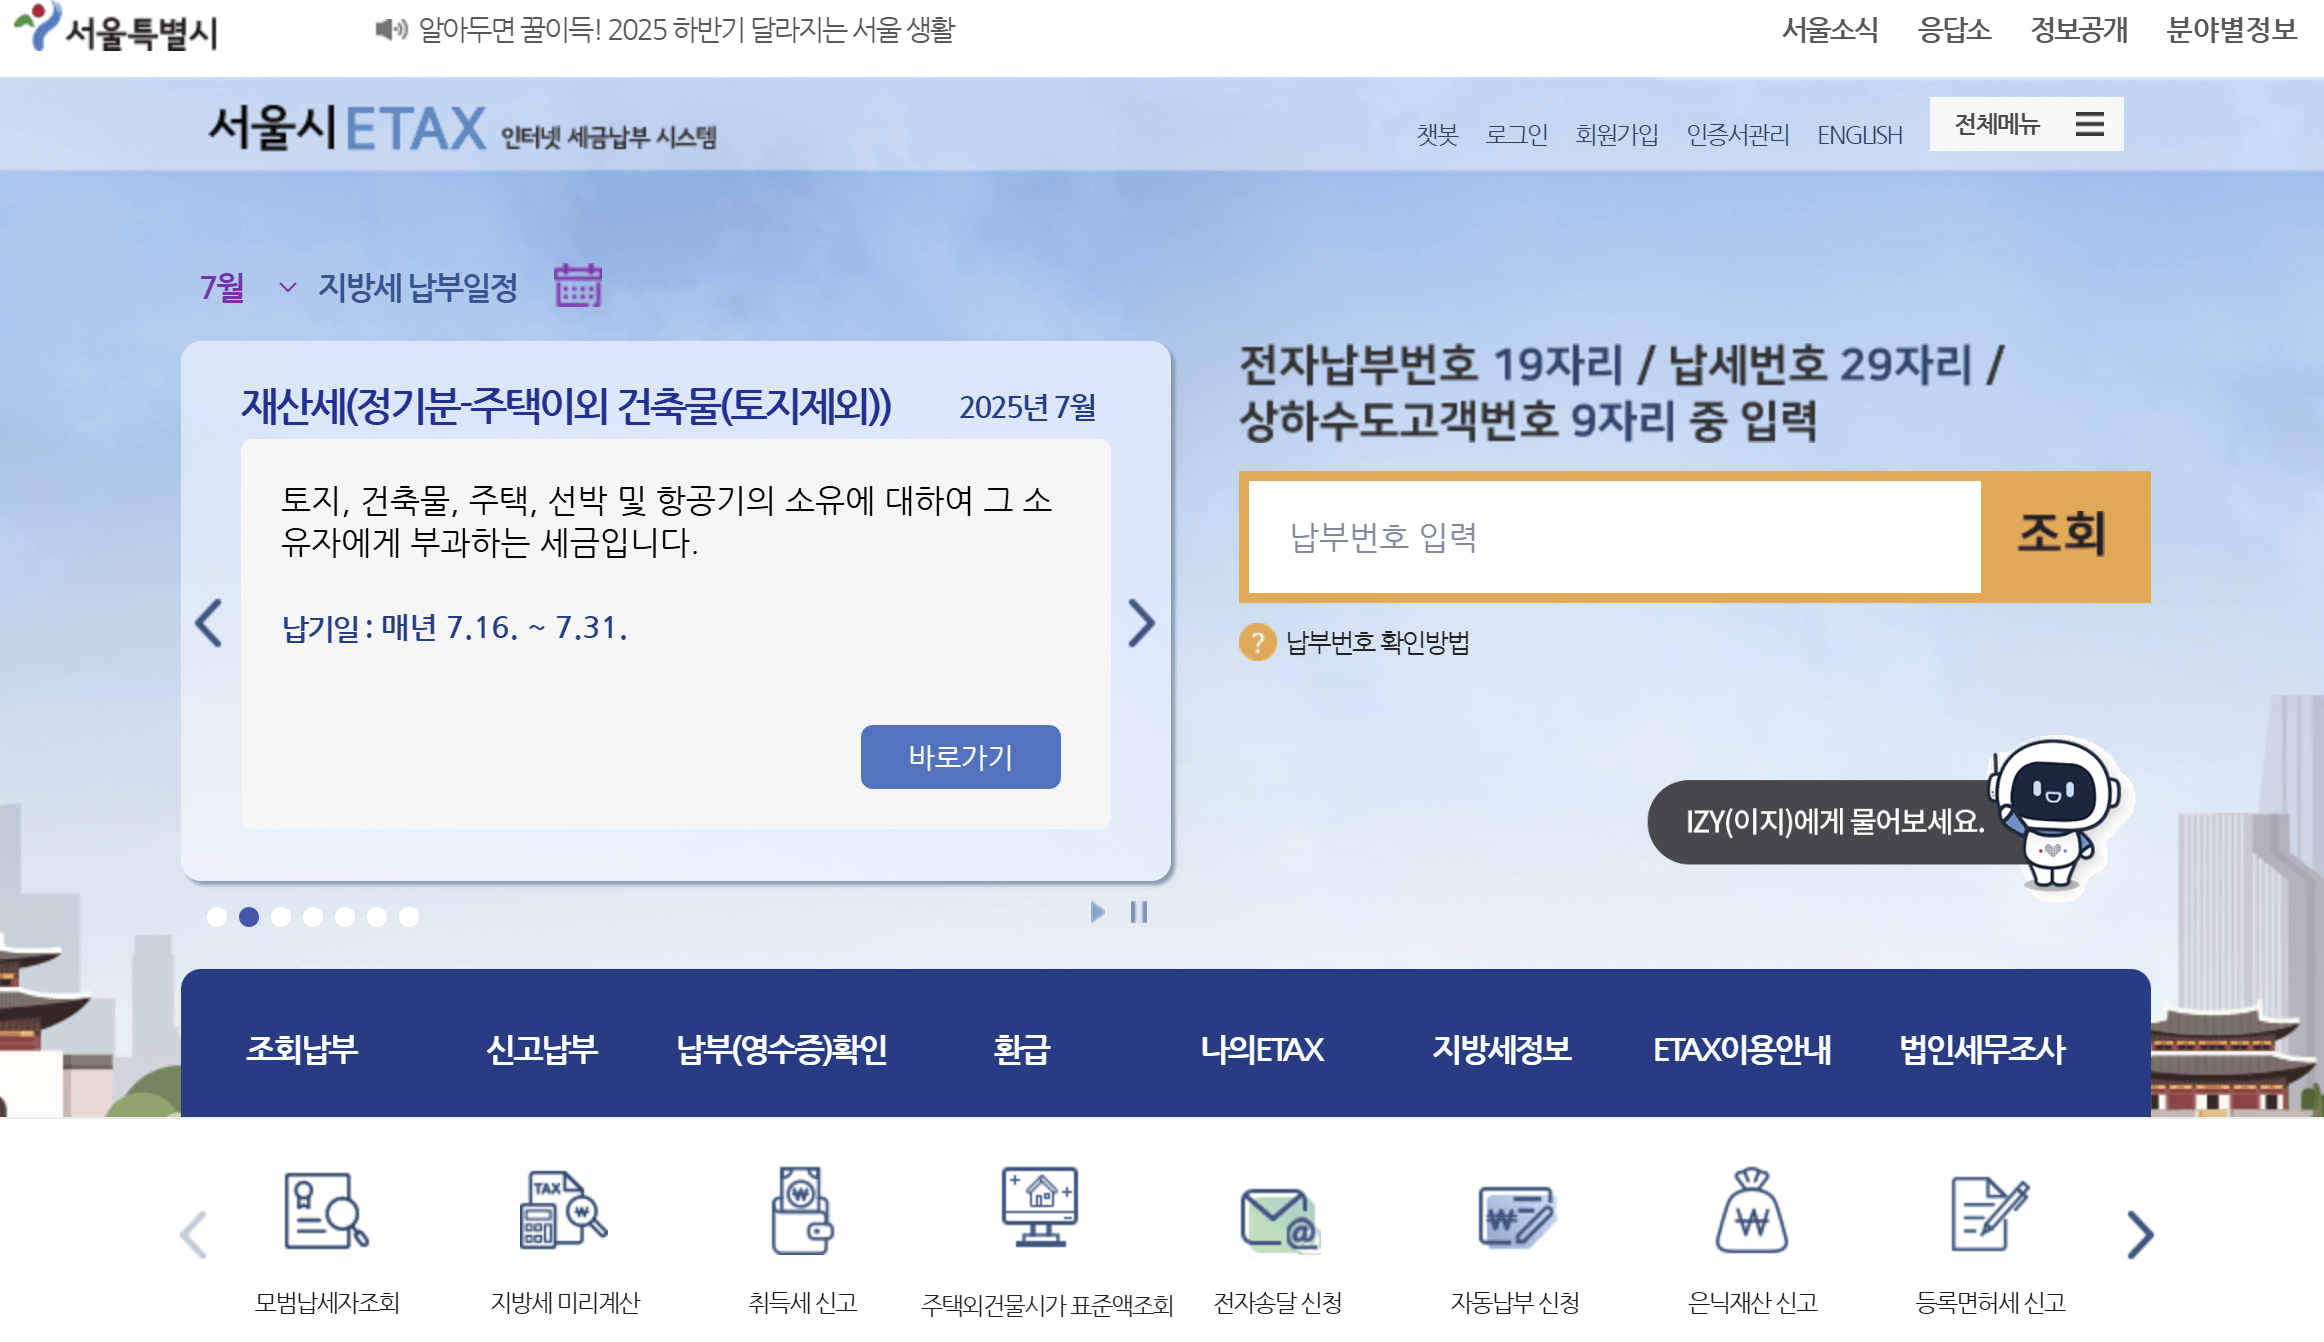This screenshot has width=2324, height=1342.
Task: Select the first slide indicator dot
Action: click(x=216, y=917)
